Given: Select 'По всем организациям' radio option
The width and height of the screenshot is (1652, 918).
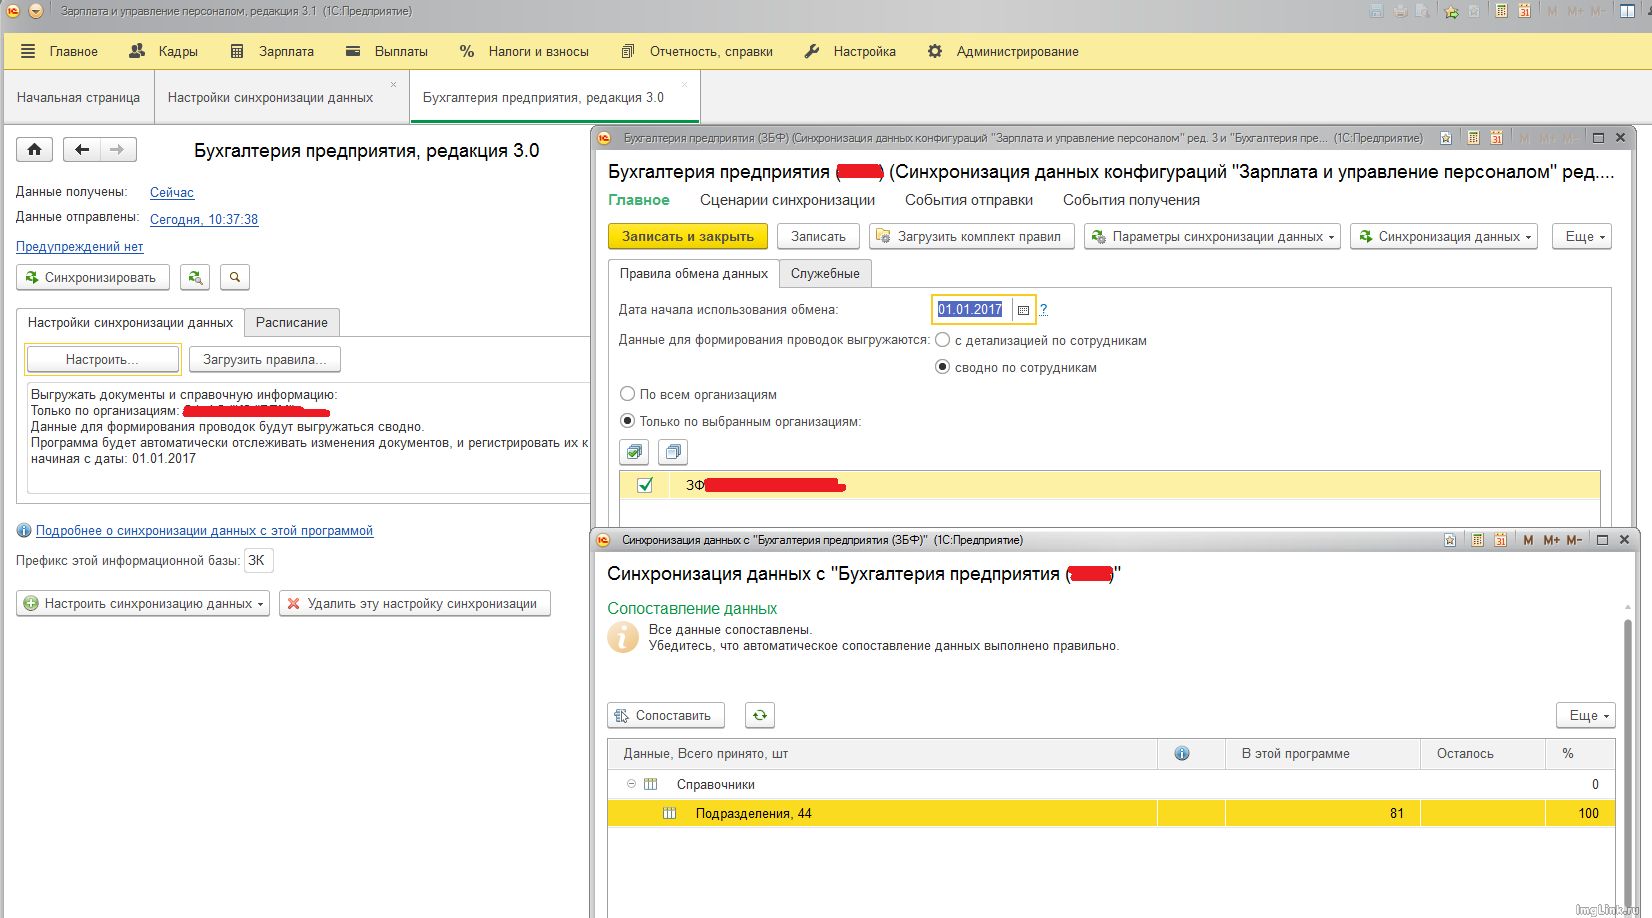Looking at the screenshot, I should click(627, 394).
